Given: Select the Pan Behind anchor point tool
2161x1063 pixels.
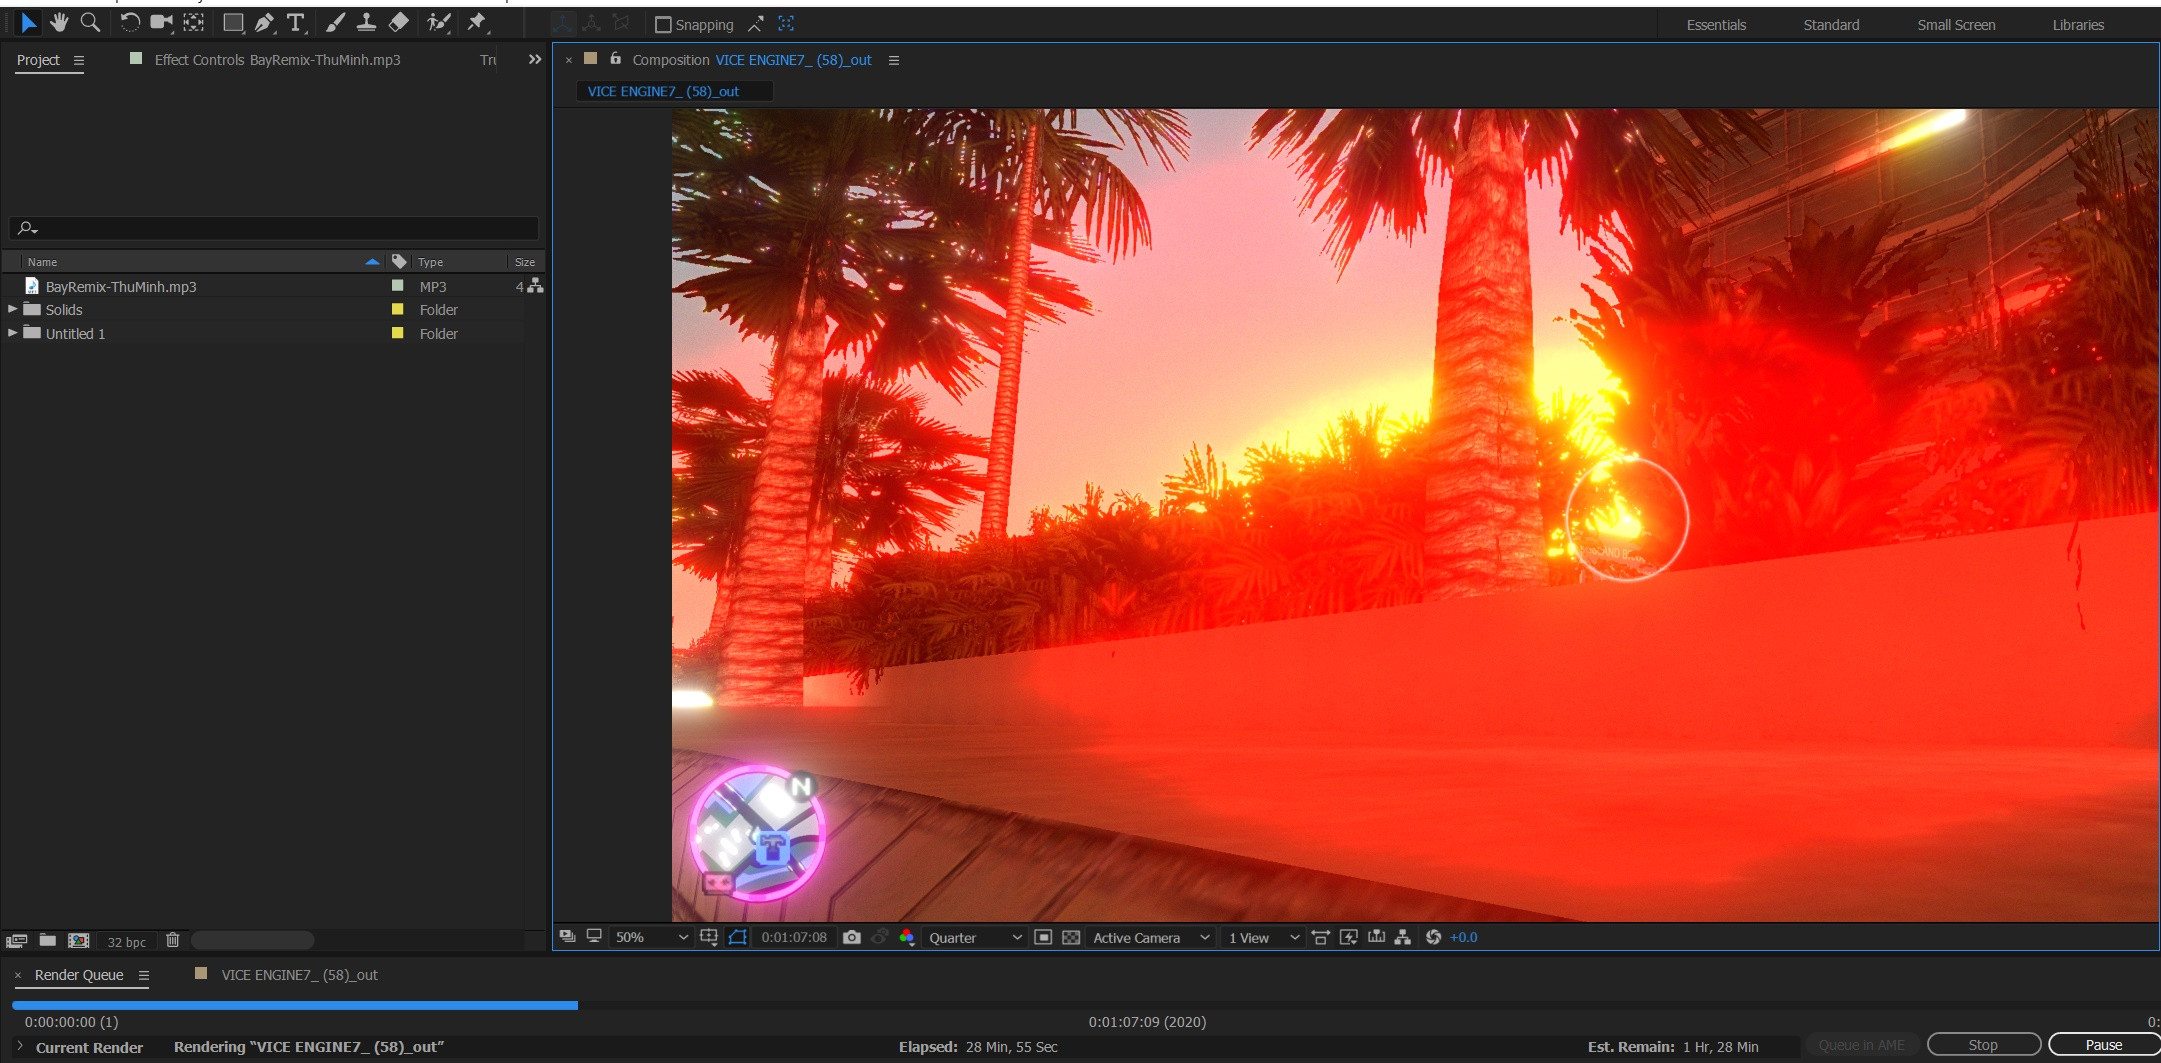Looking at the screenshot, I should [194, 22].
